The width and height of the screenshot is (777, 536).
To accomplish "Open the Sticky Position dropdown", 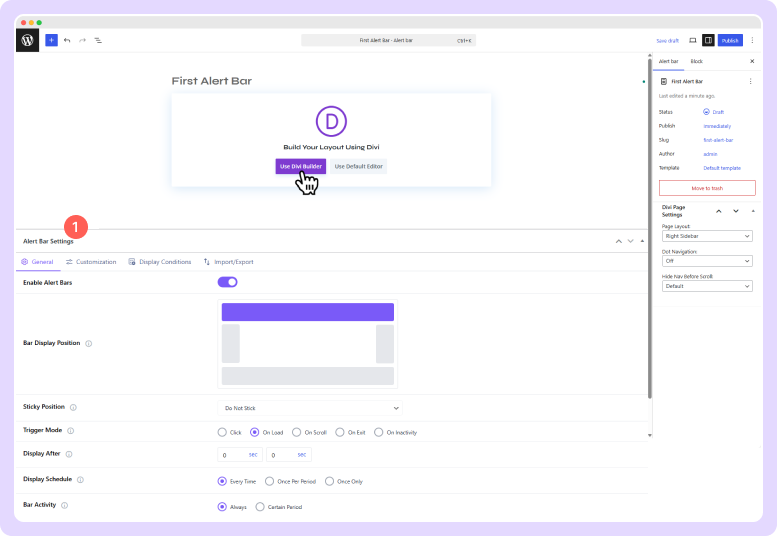I will (x=309, y=408).
